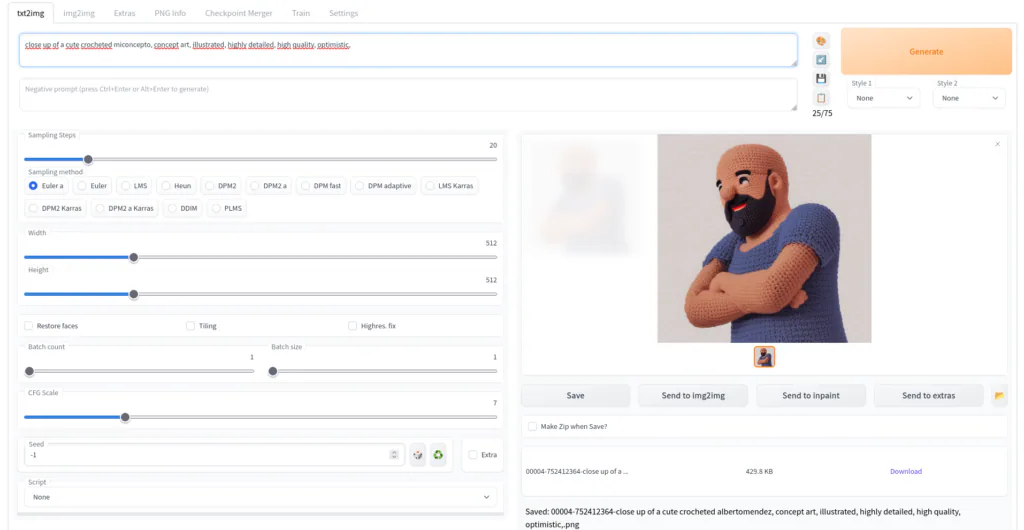This screenshot has height=530, width=1024.
Task: Open the Settings tab
Action: (344, 13)
